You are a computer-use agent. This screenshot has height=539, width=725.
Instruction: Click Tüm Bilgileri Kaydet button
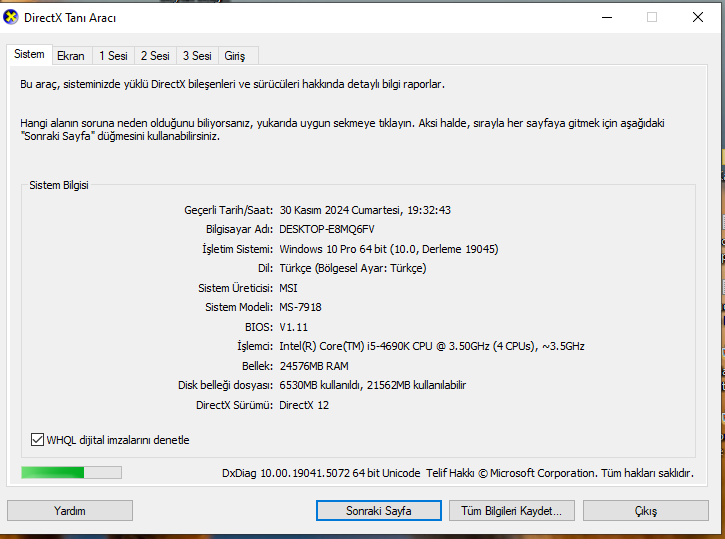(x=511, y=511)
